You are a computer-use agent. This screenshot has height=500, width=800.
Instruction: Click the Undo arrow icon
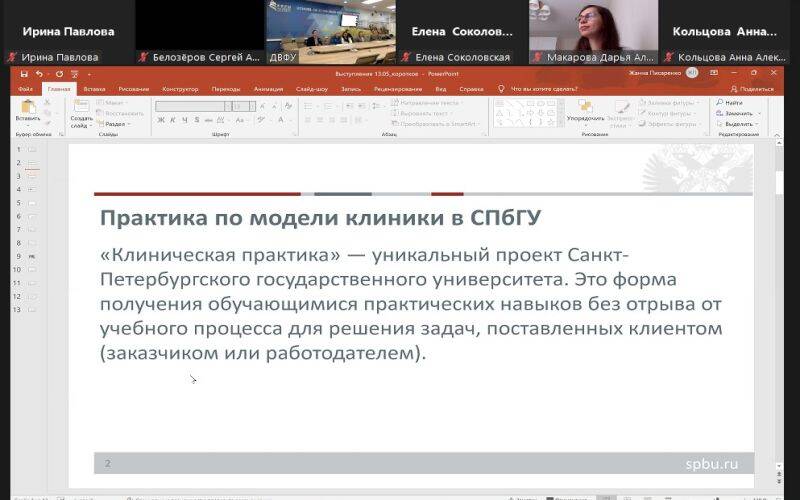click(39, 74)
